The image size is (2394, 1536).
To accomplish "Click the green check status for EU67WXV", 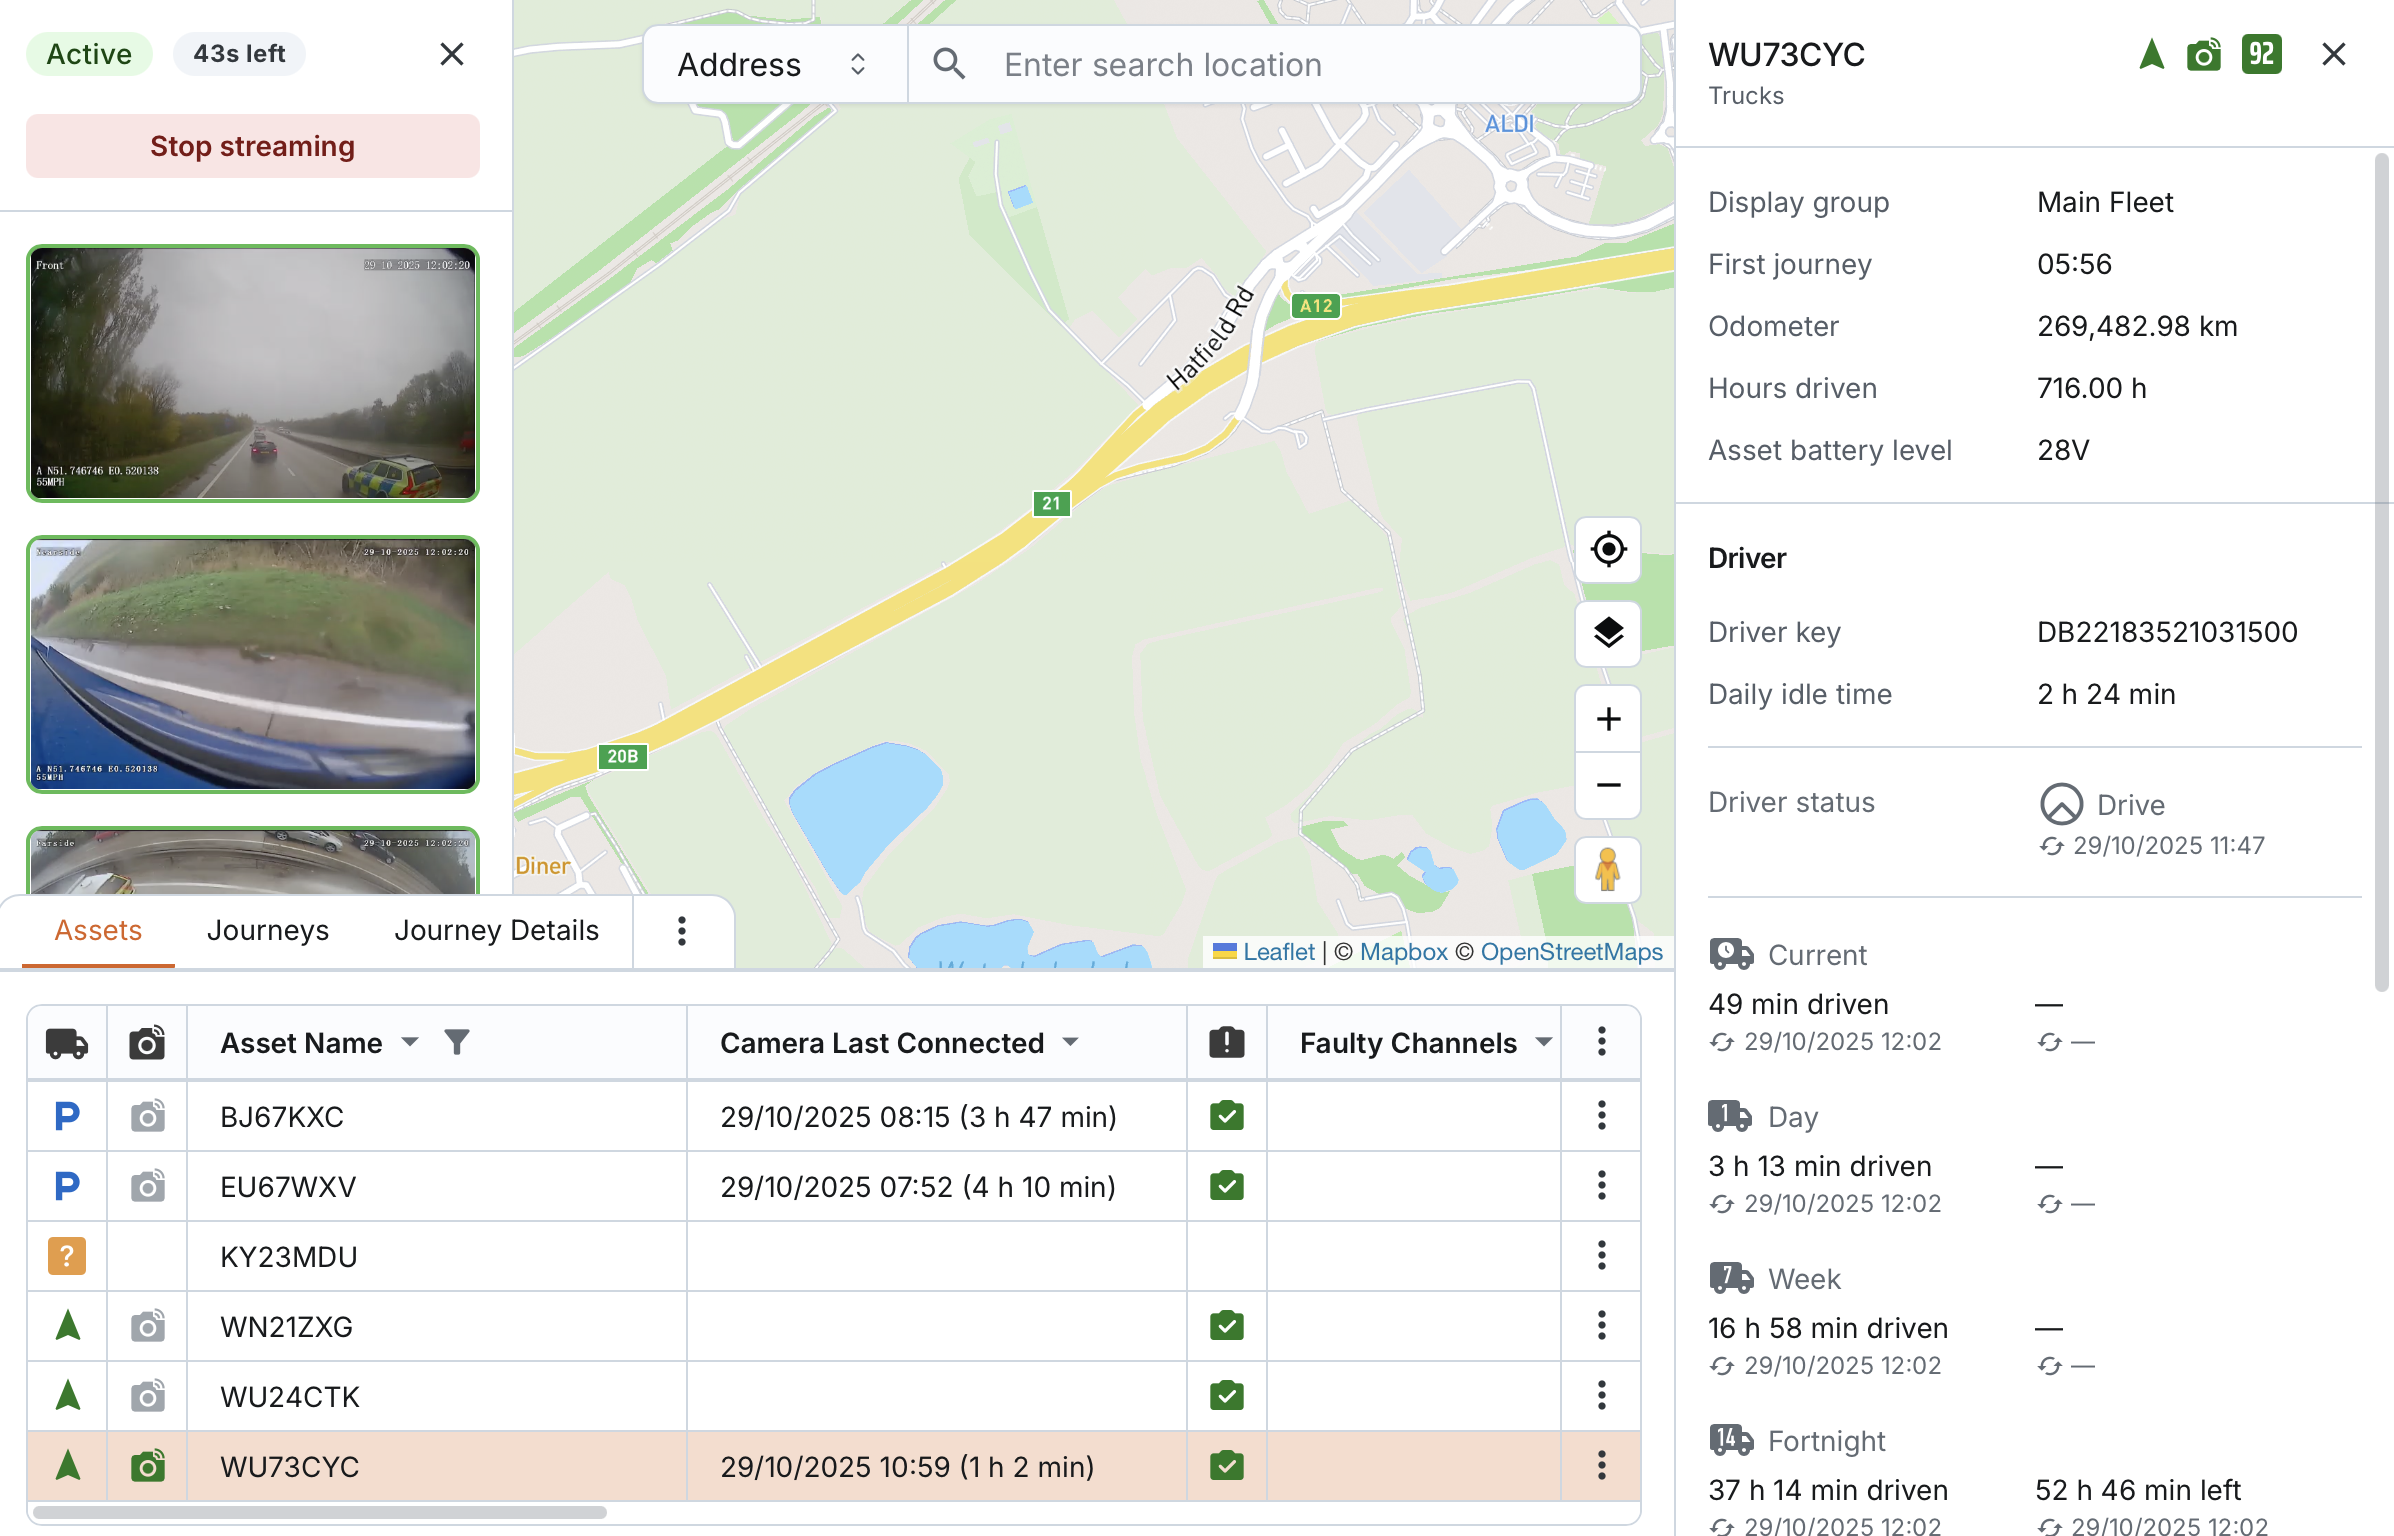I will pyautogui.click(x=1226, y=1186).
